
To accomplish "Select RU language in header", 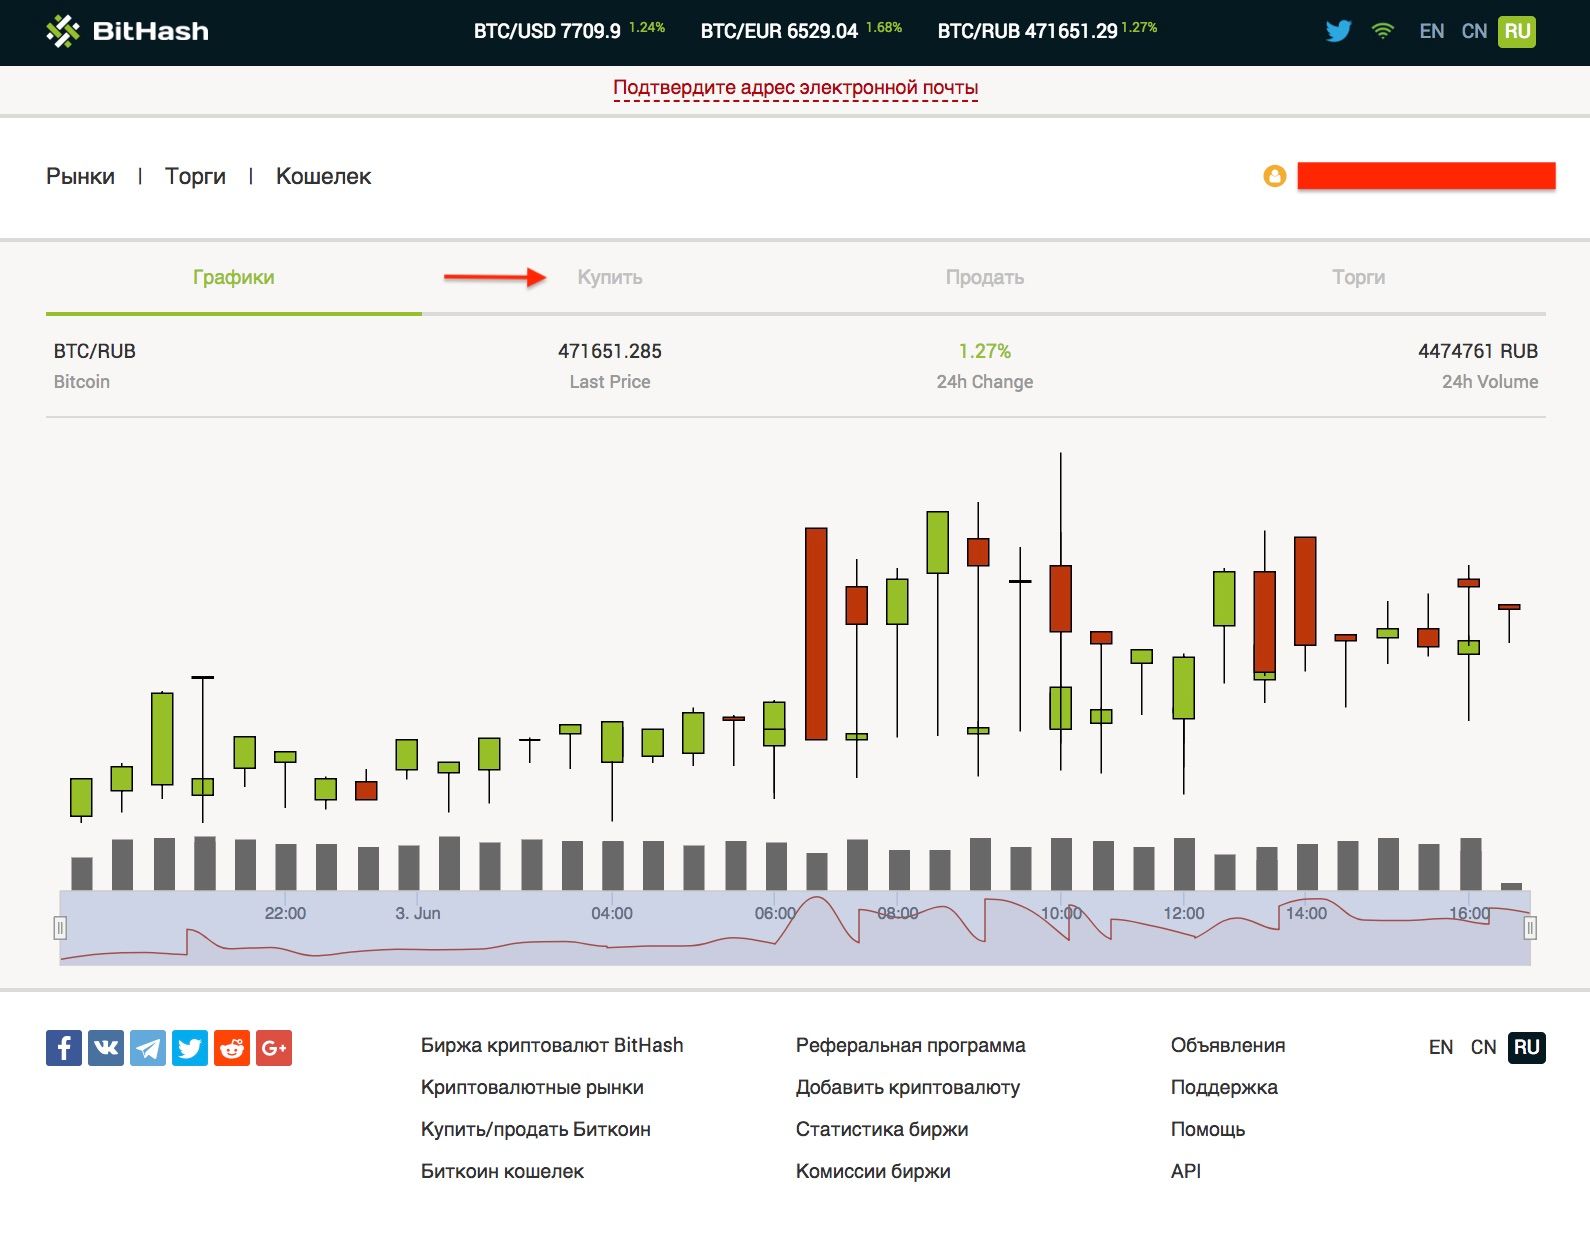I will (1517, 31).
